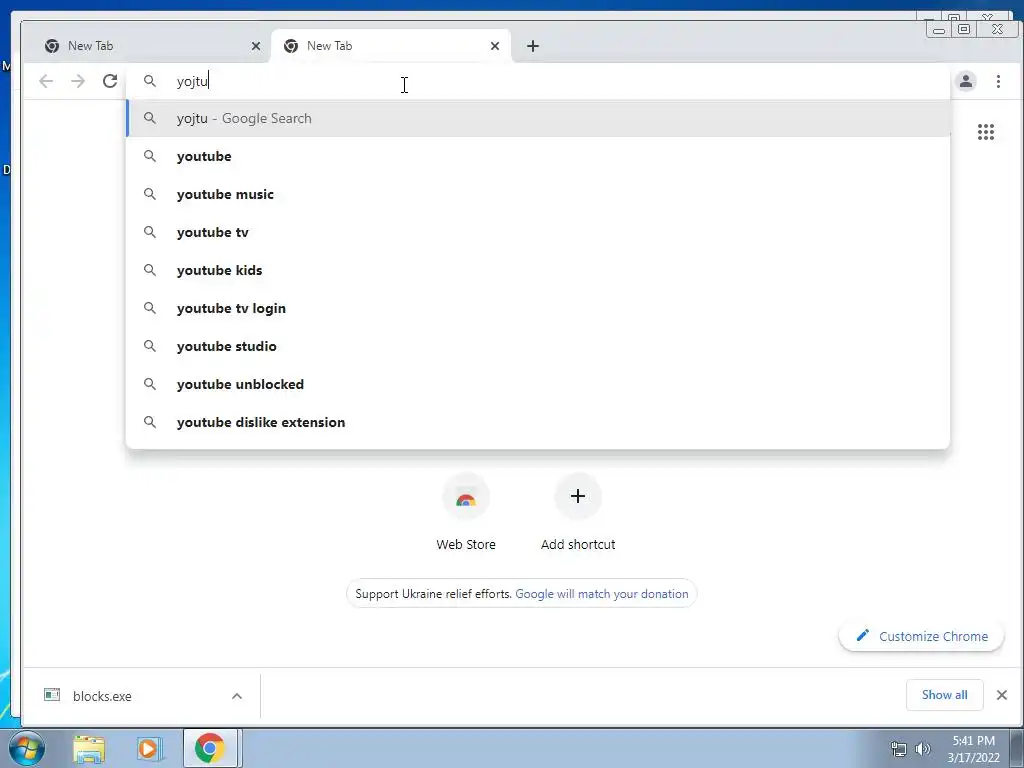The image size is (1024, 768).
Task: Click Show all downloads button
Action: pyautogui.click(x=944, y=695)
